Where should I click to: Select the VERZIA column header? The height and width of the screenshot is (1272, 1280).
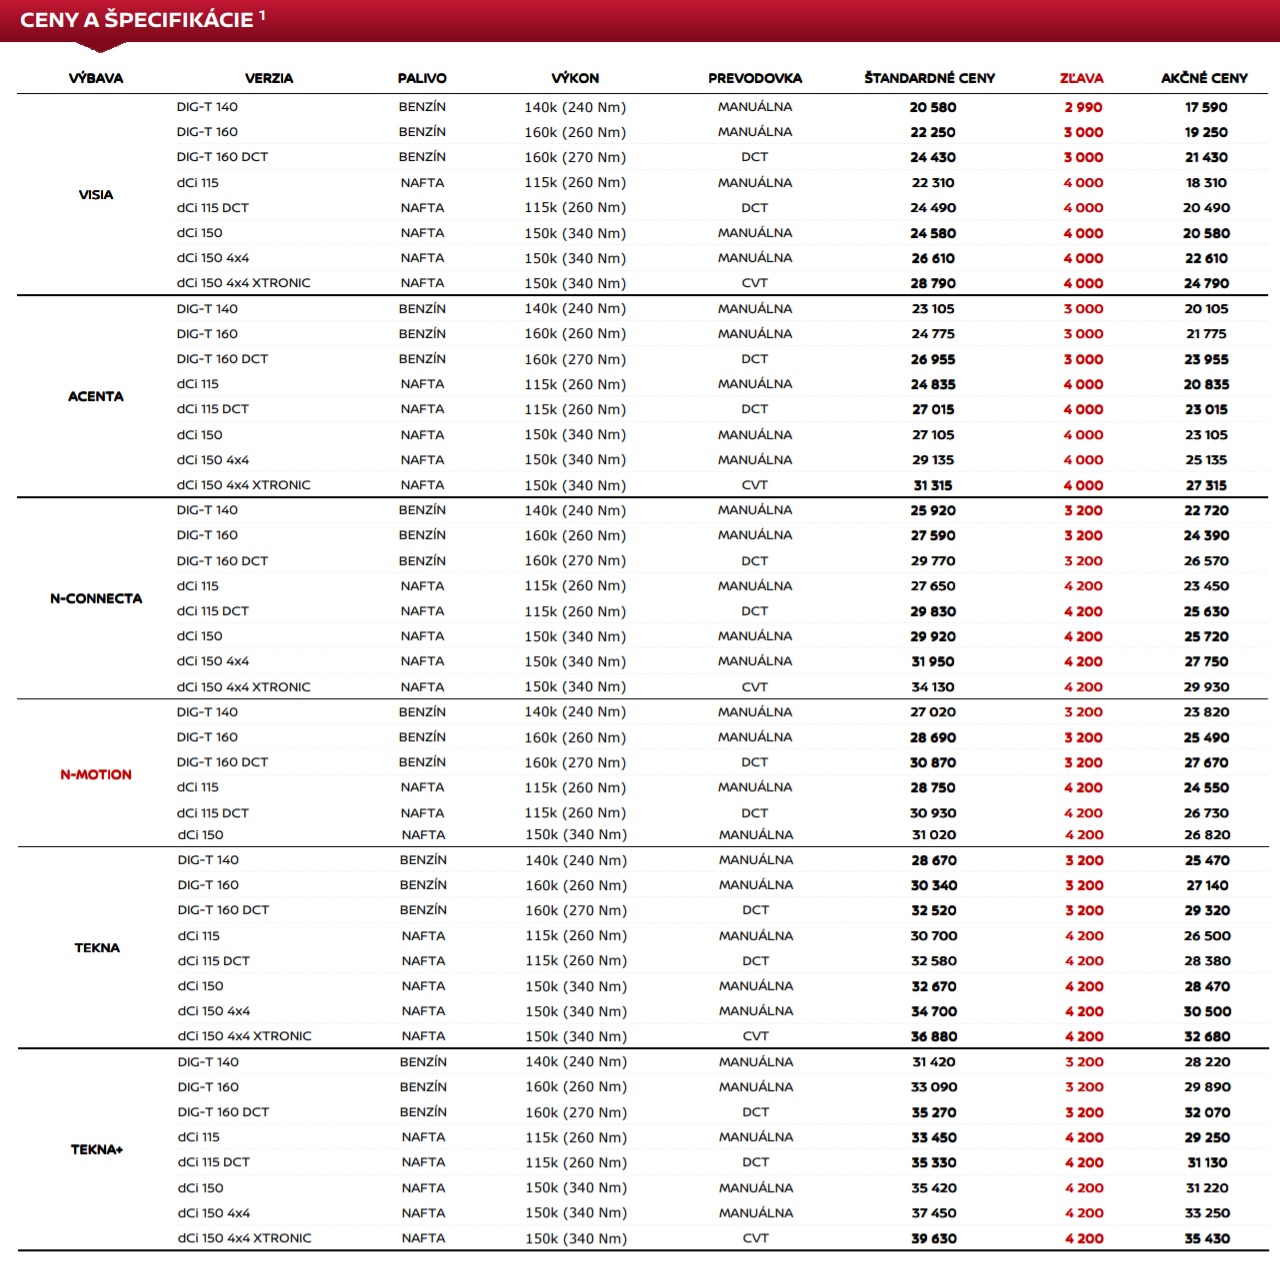click(x=269, y=78)
